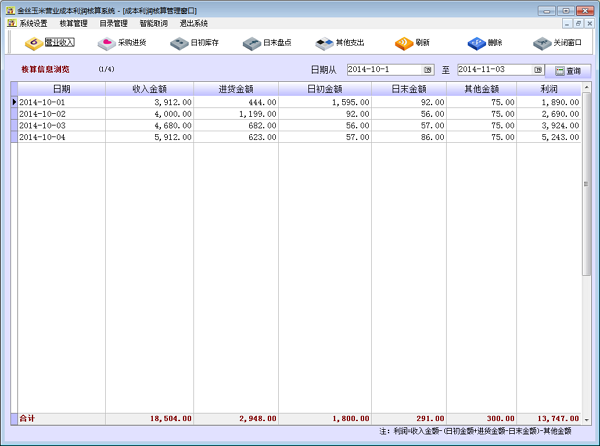Click the table's vertical scrollbar down arrow
This screenshot has width=600, height=446.
click(586, 420)
